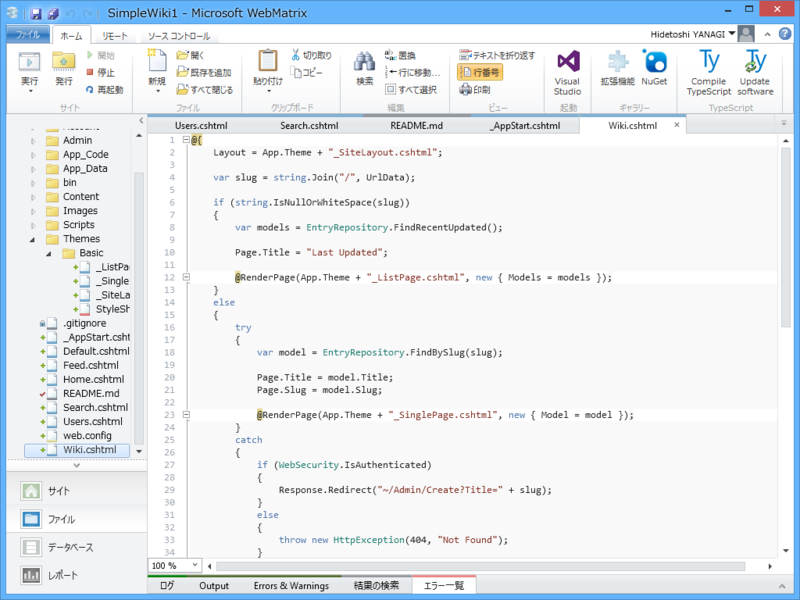
Task: Launch Visual Studio from ribbon
Action: pos(567,72)
